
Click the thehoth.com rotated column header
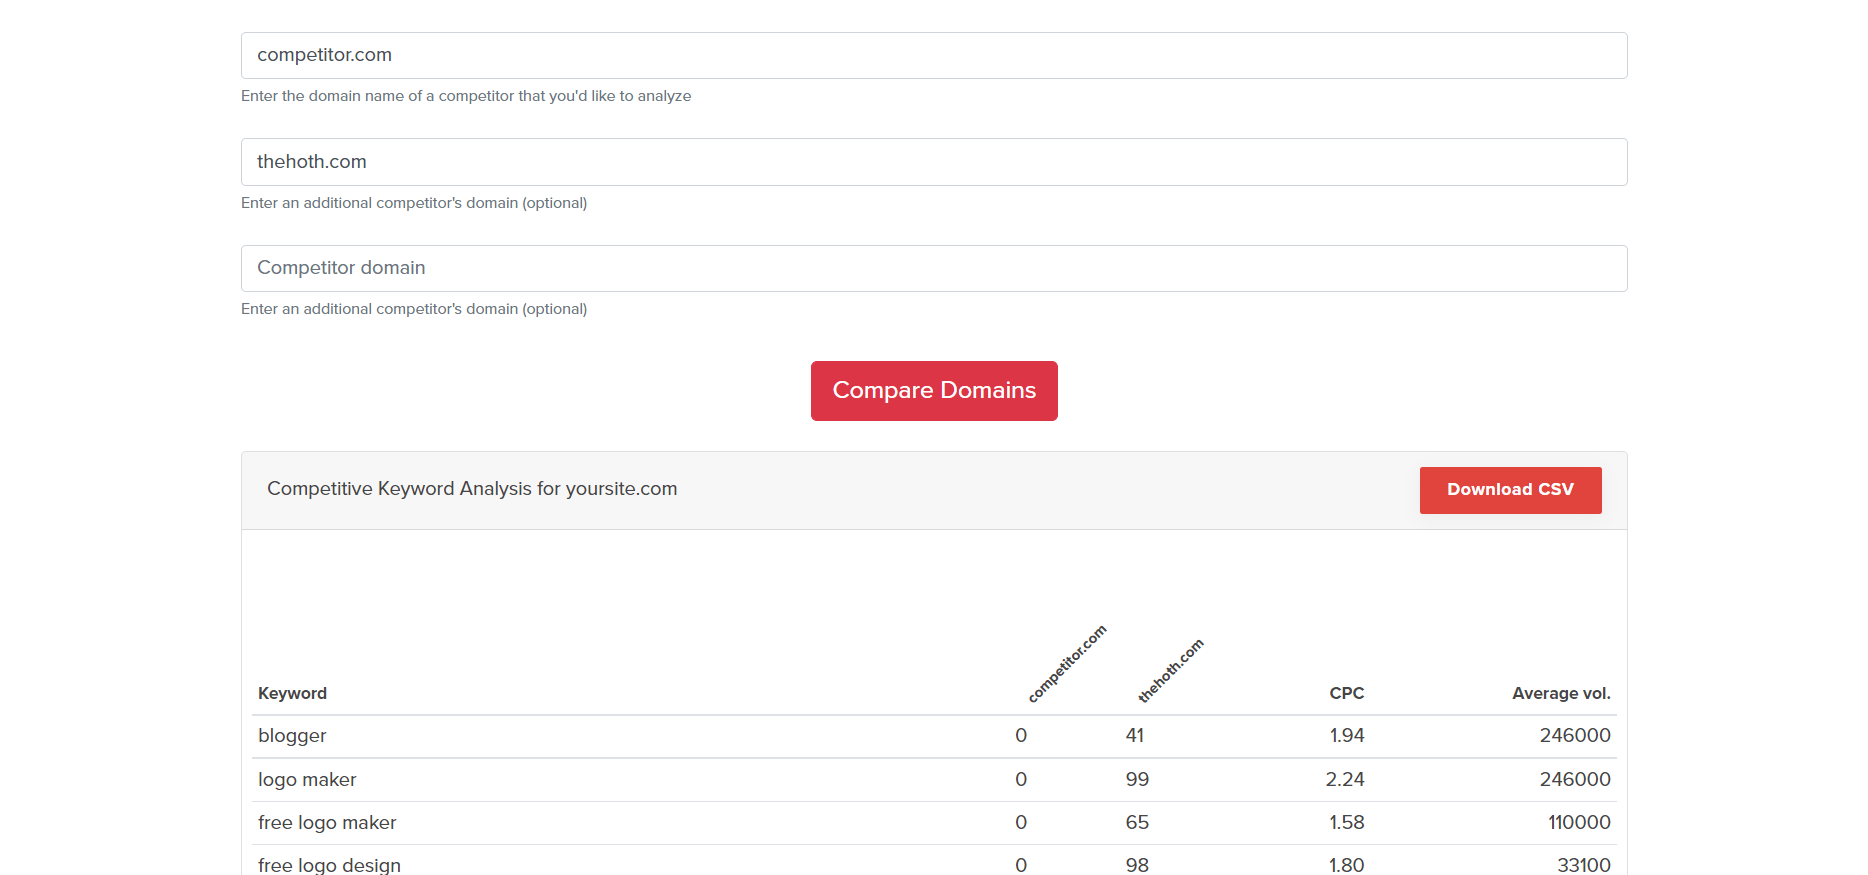coord(1171,670)
